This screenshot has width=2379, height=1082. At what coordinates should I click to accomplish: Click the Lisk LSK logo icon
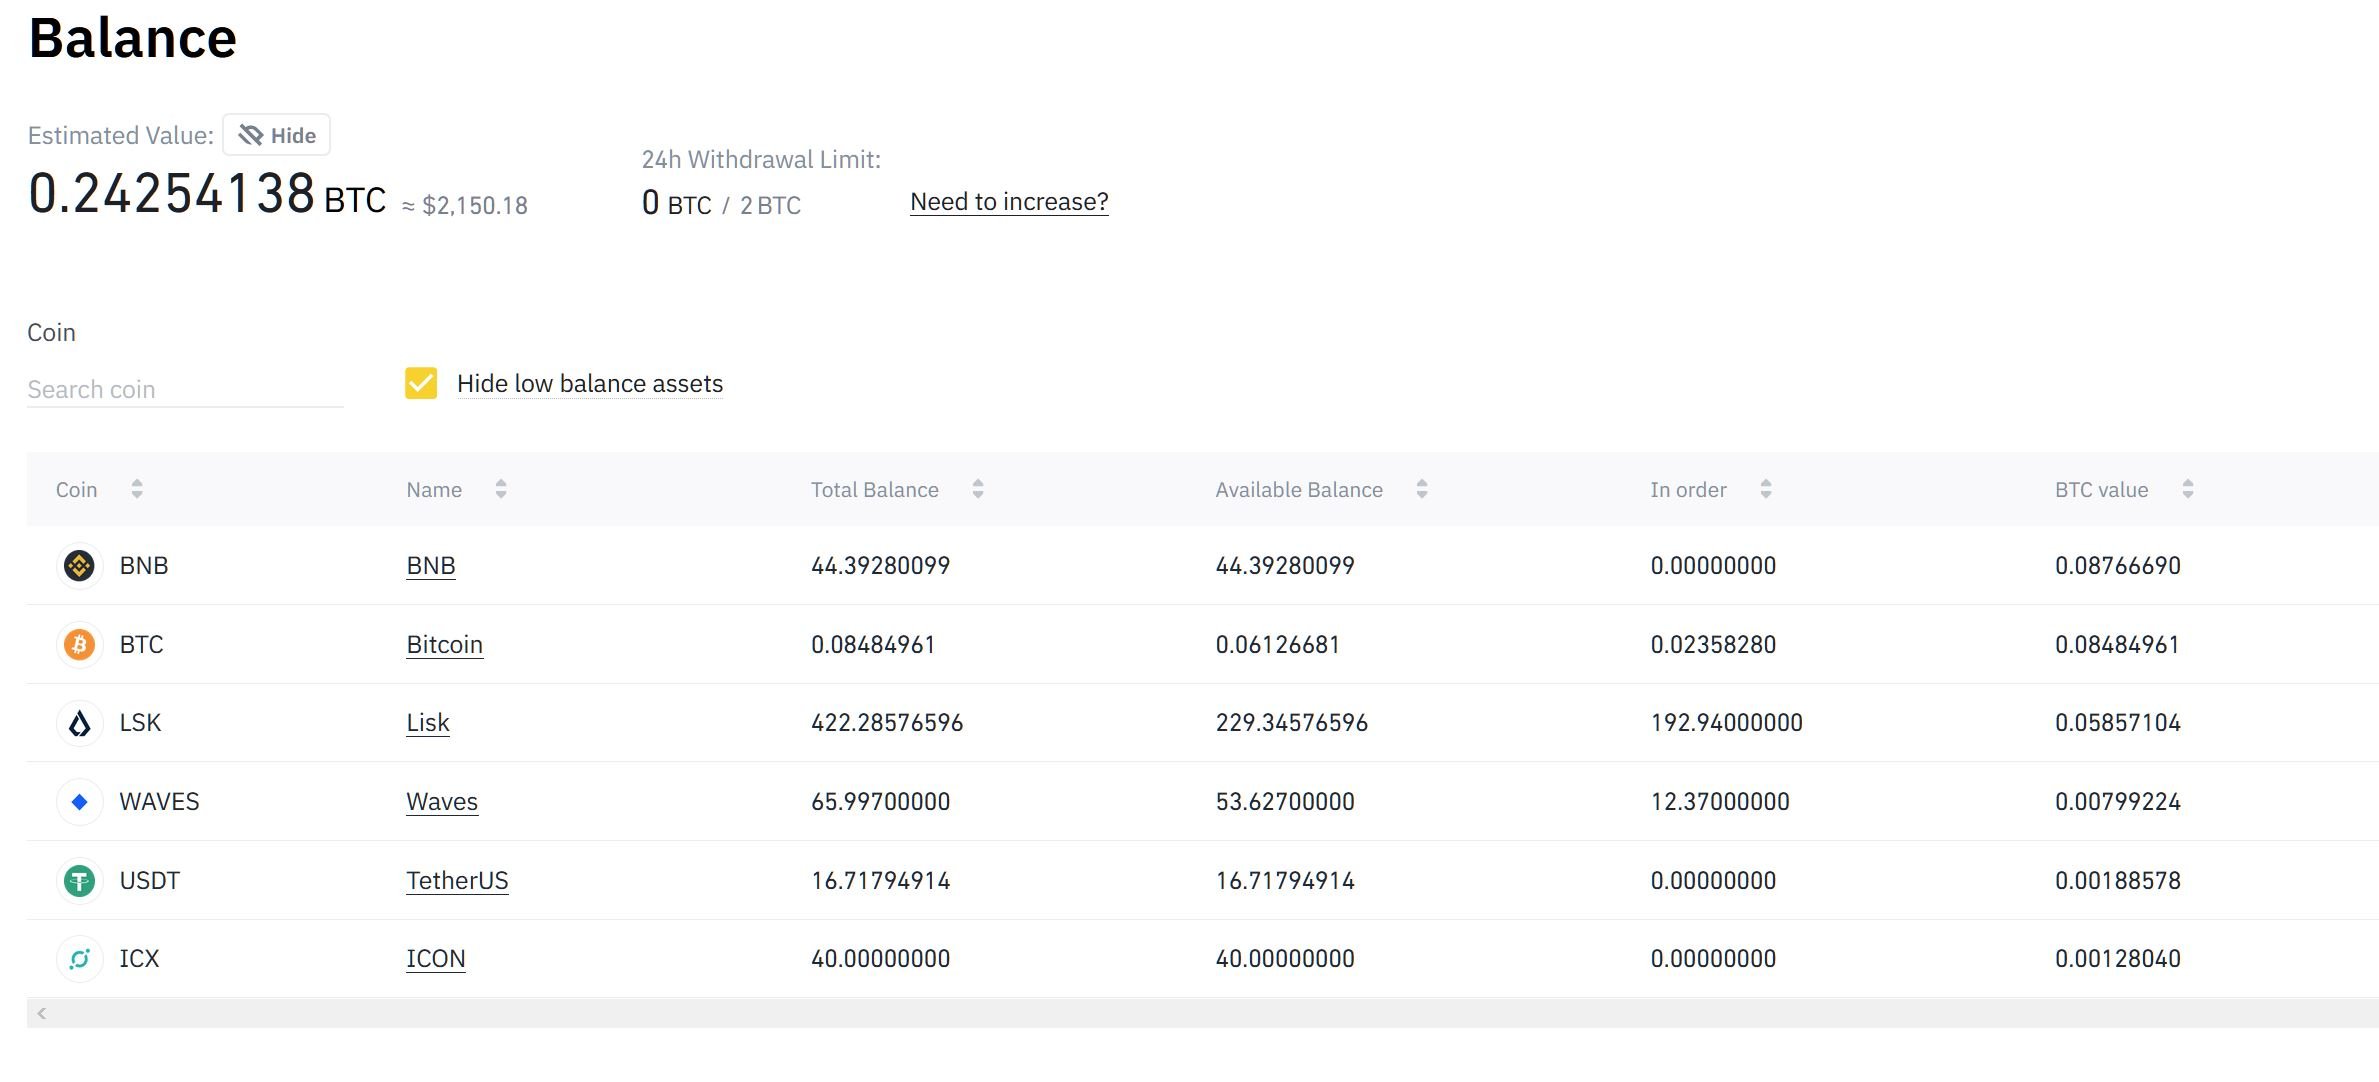tap(79, 723)
